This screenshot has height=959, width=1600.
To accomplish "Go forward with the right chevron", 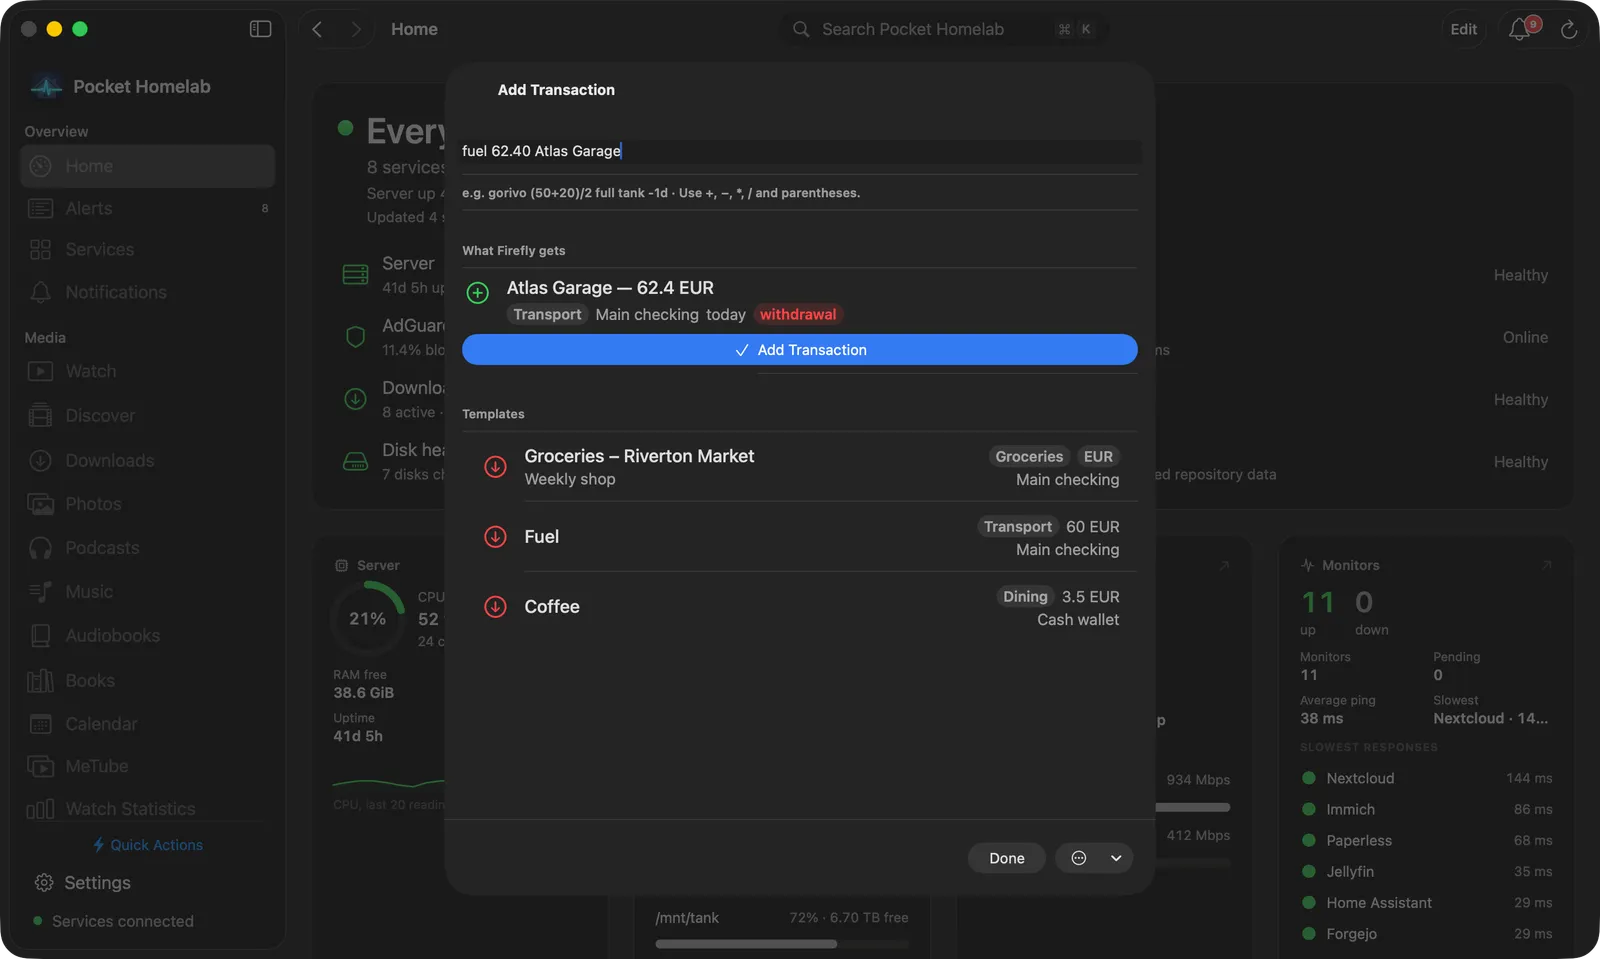I will pos(356,29).
